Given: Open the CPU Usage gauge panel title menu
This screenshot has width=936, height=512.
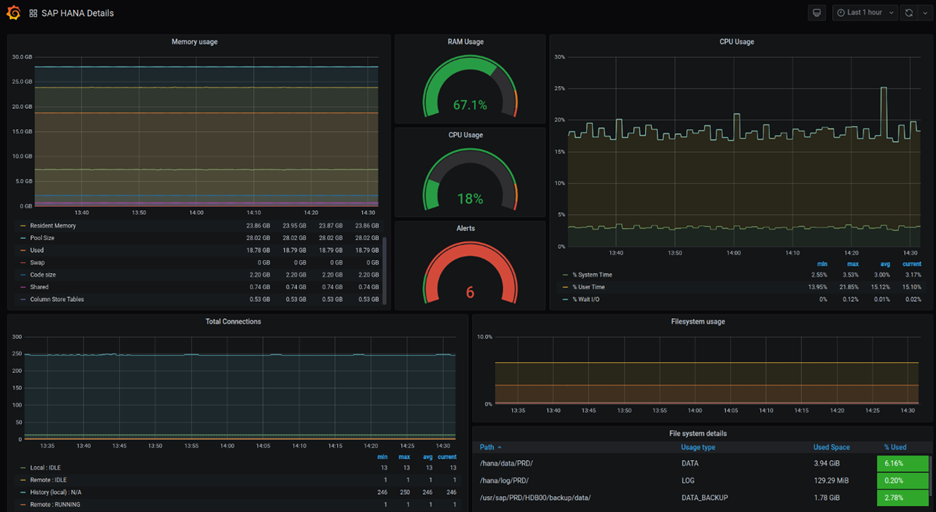Looking at the screenshot, I should click(466, 135).
